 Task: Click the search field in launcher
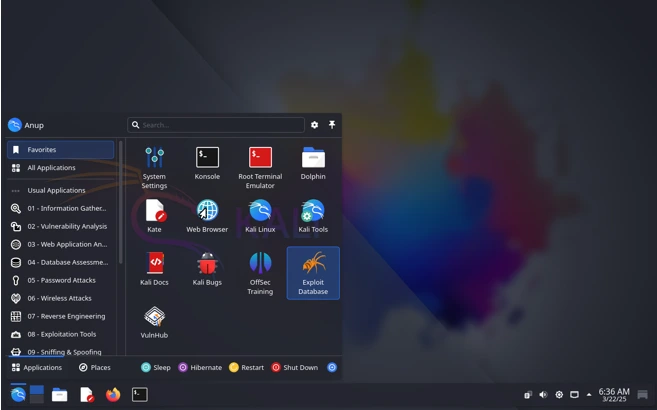point(216,125)
